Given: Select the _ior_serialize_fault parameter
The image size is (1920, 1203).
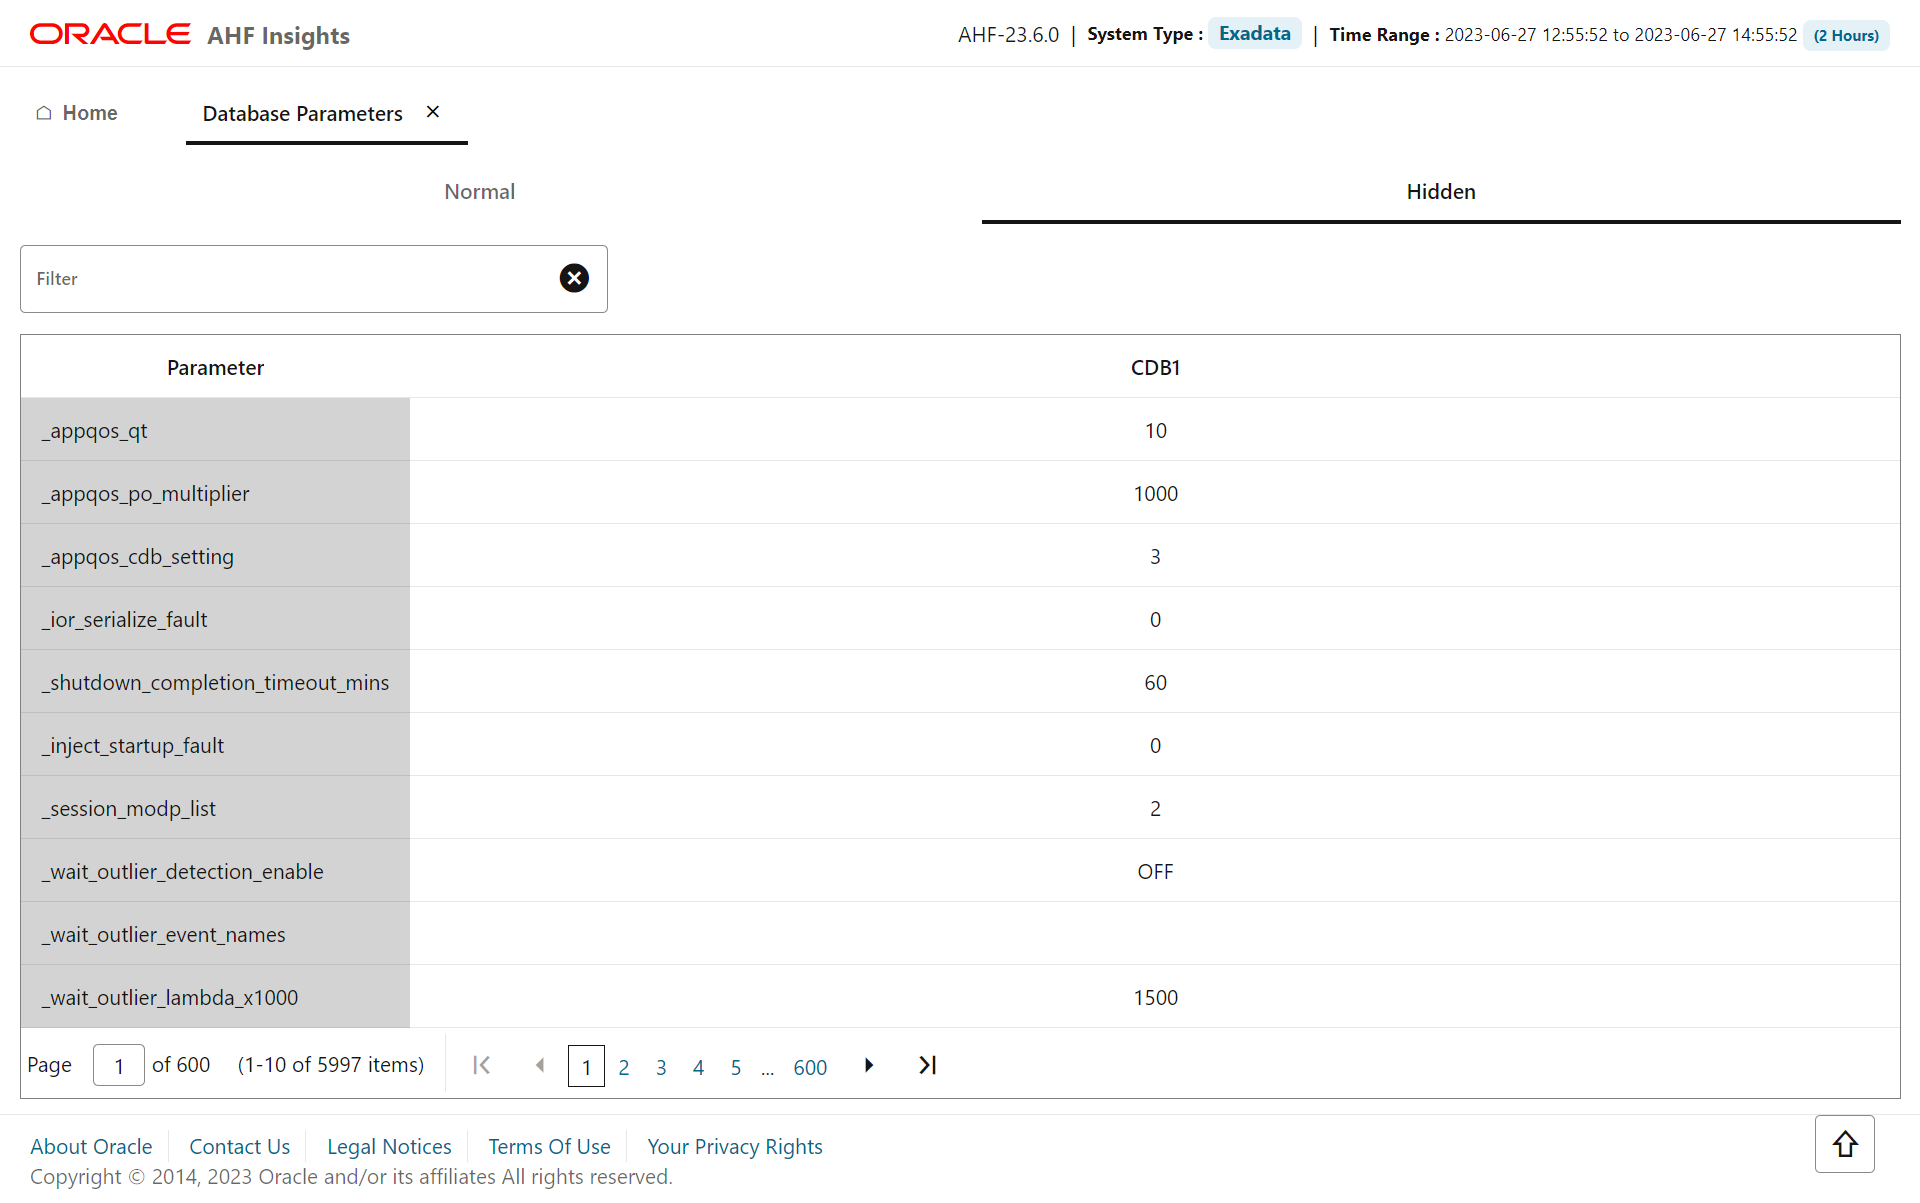Looking at the screenshot, I should (215, 619).
